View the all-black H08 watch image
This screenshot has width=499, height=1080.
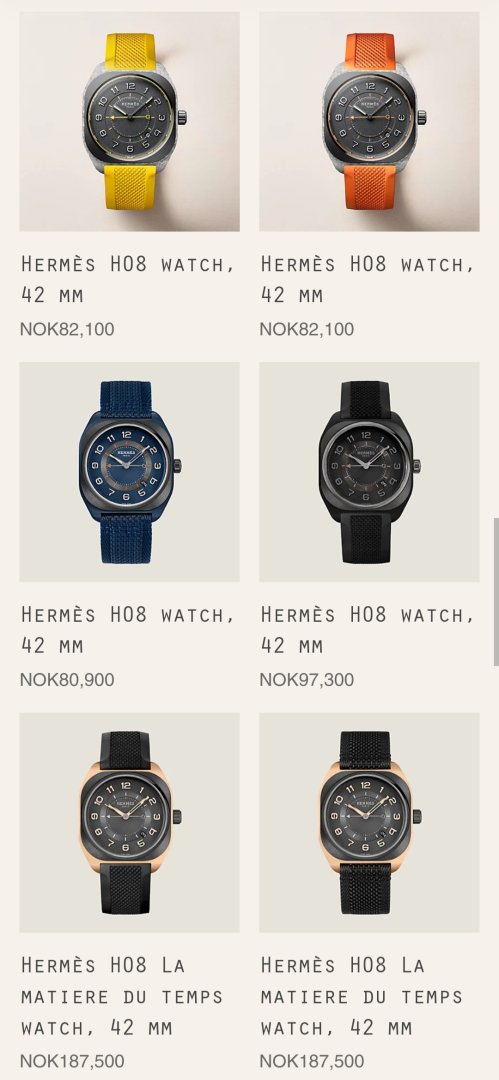369,472
